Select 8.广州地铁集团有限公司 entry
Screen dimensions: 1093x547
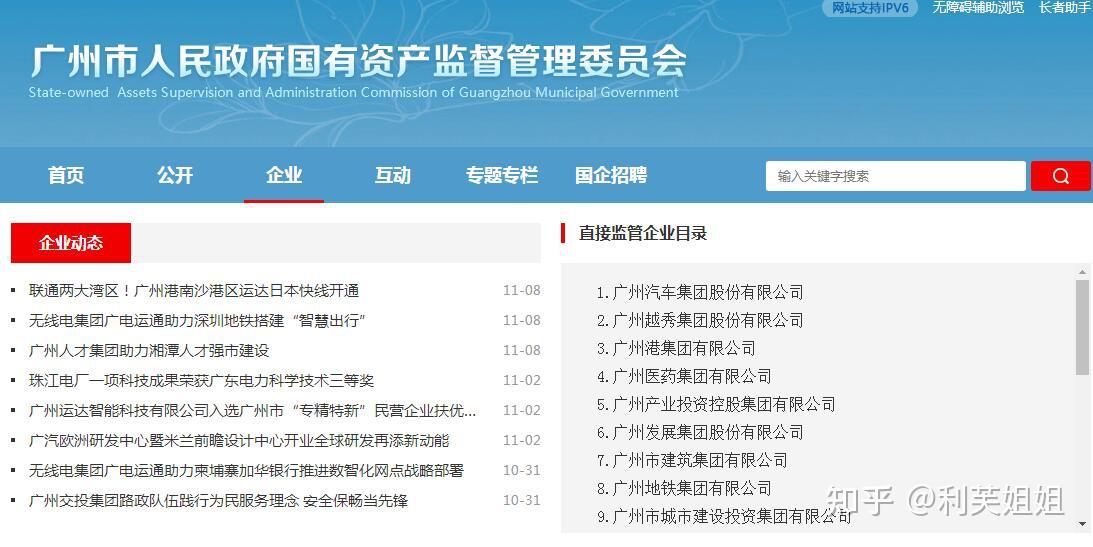pyautogui.click(x=684, y=488)
